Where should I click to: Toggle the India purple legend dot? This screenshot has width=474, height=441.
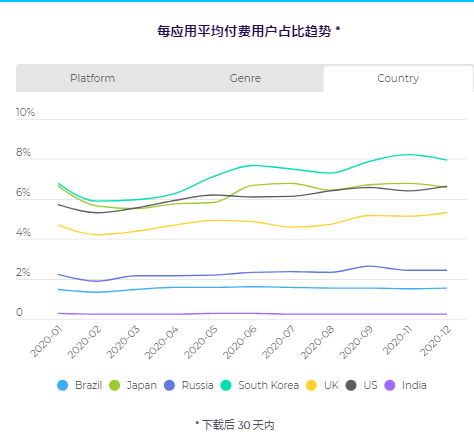(390, 385)
